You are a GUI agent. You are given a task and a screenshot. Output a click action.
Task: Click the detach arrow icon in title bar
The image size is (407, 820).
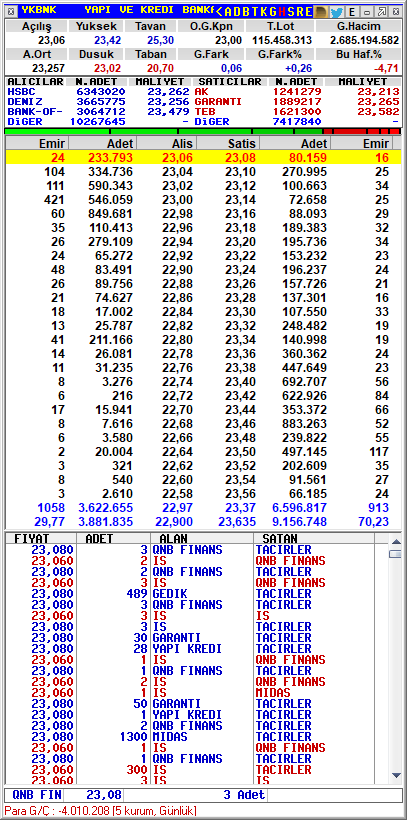click(x=382, y=12)
